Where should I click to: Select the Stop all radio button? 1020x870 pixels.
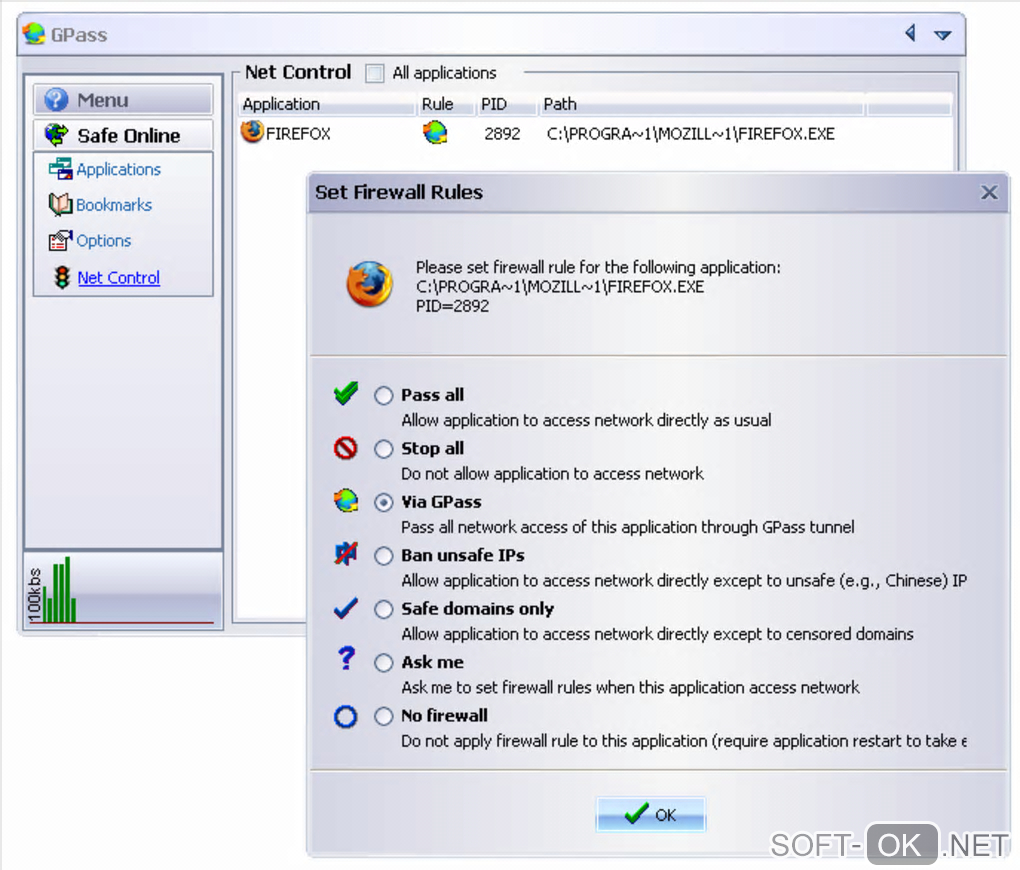[384, 449]
